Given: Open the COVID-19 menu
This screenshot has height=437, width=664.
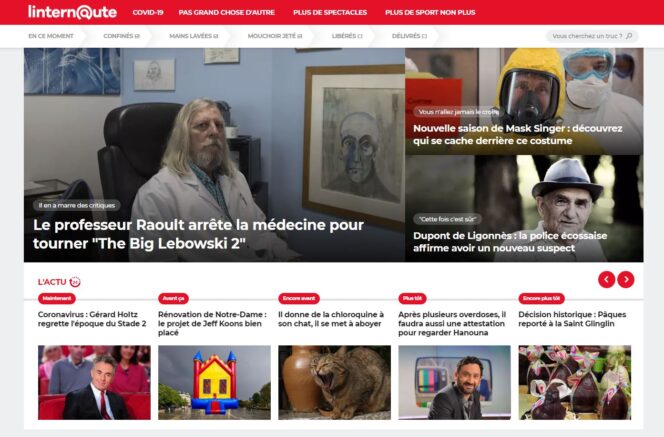Looking at the screenshot, I should (148, 12).
